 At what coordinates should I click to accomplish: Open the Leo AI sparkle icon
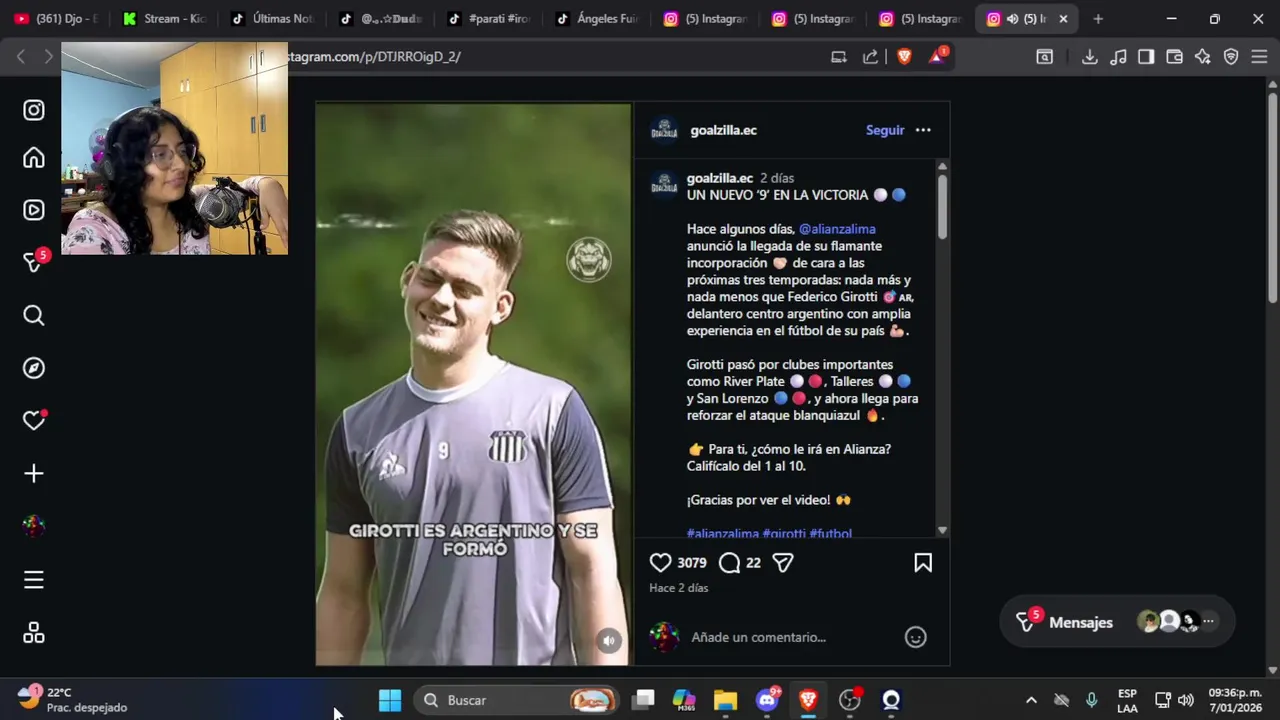(x=1203, y=57)
